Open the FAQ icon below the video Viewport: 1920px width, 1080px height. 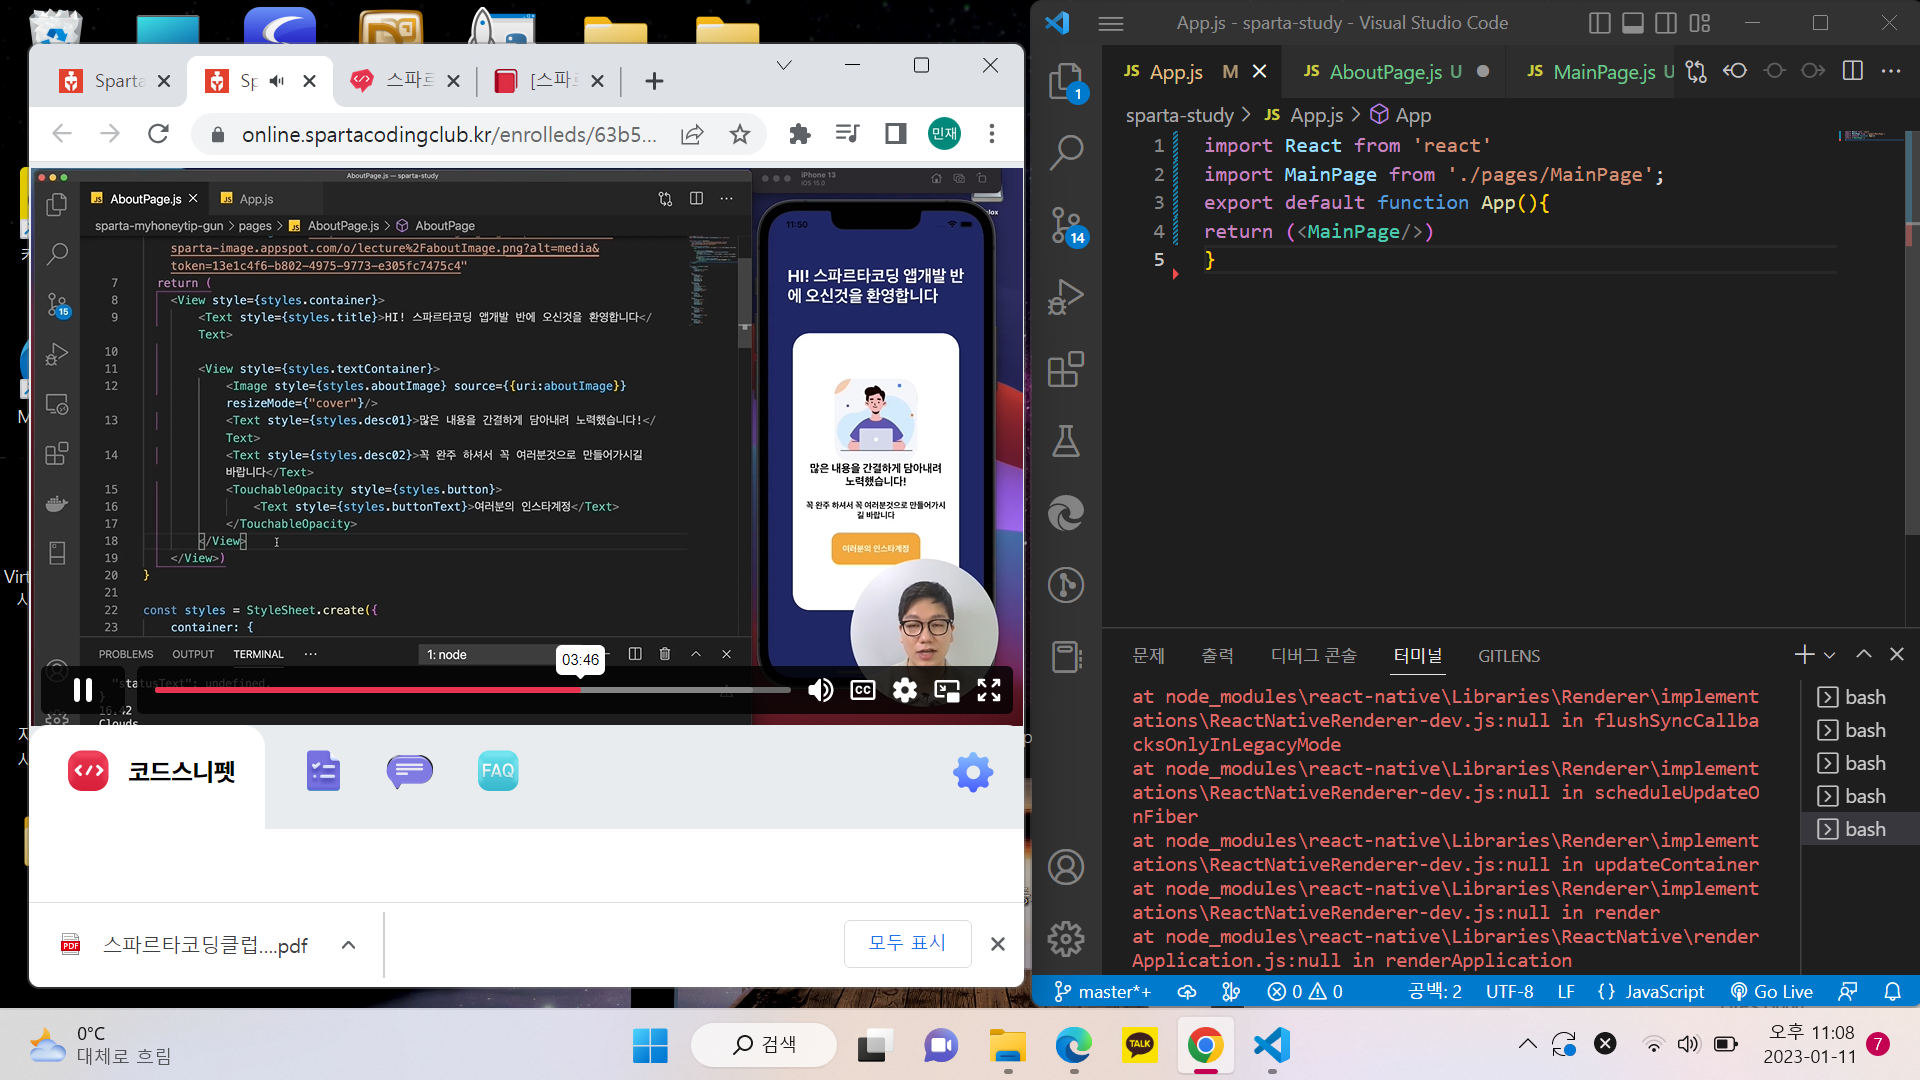click(498, 771)
